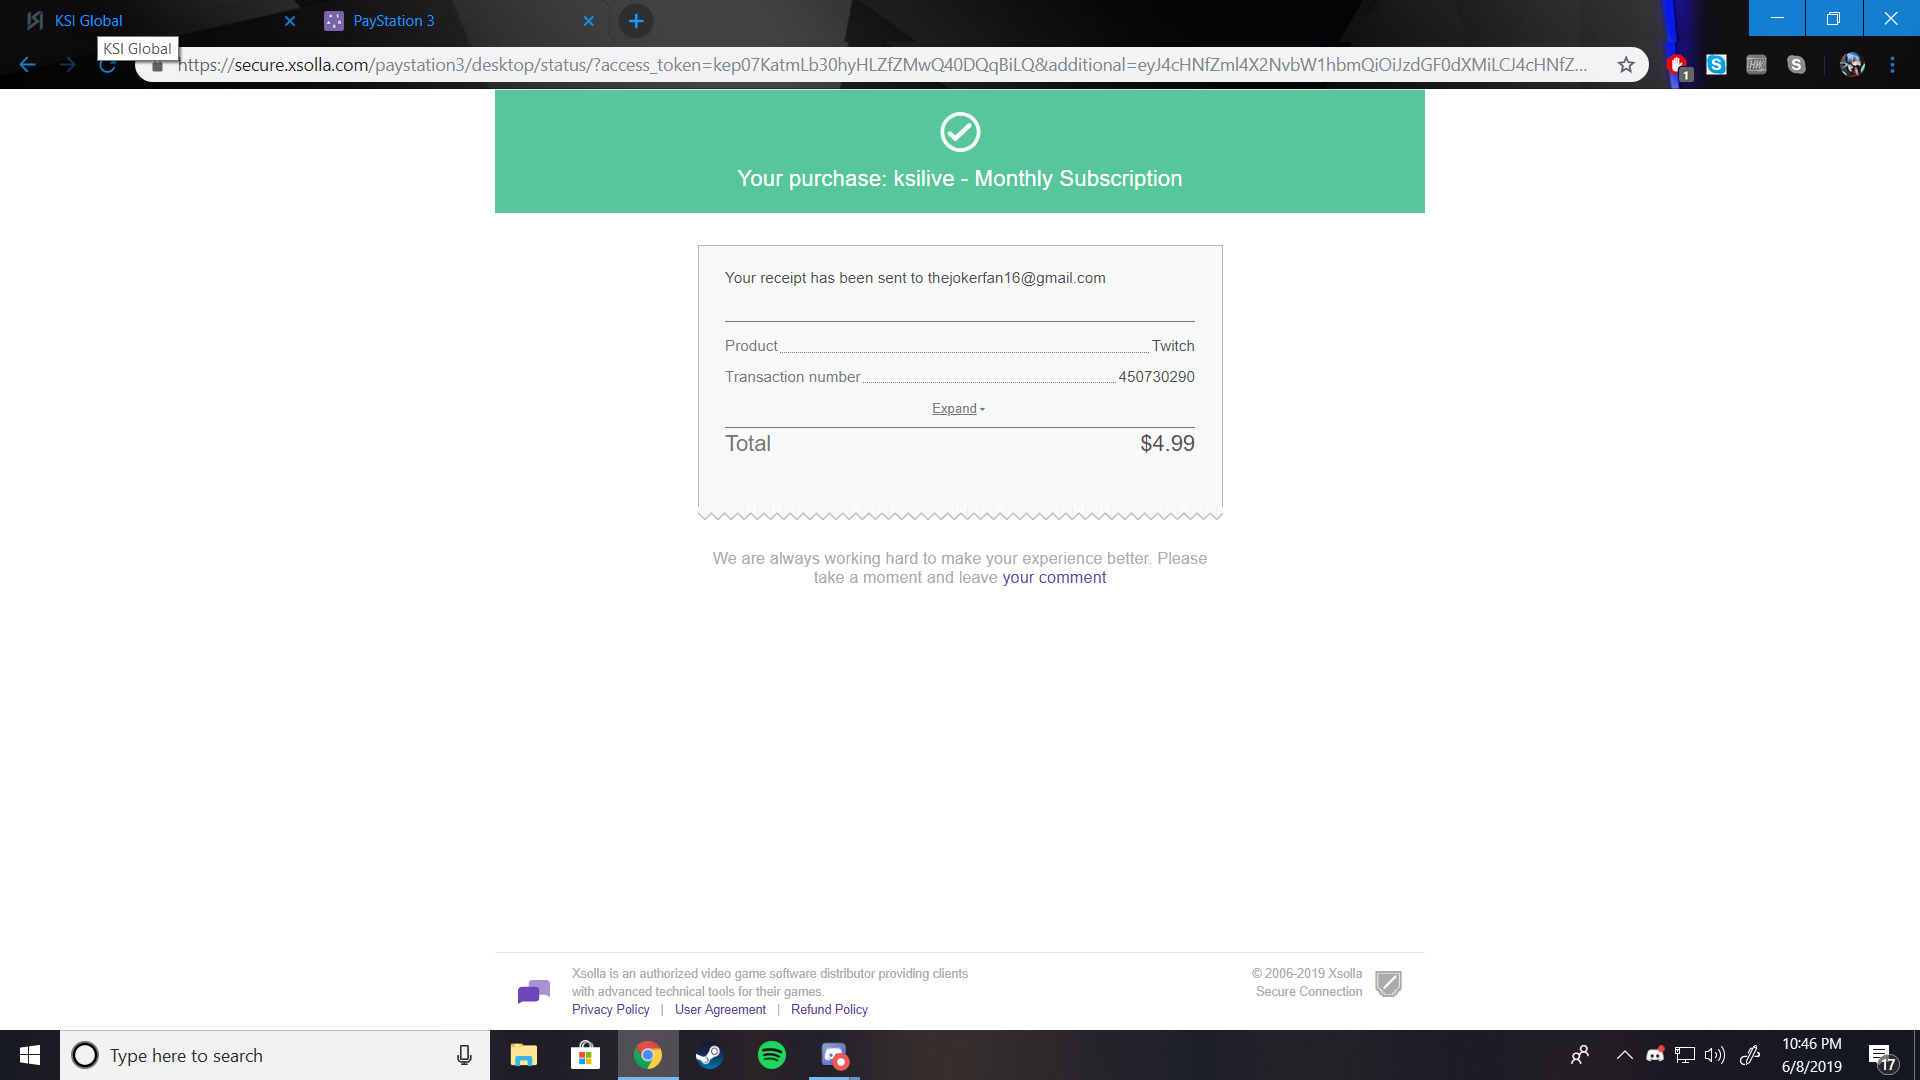Open the Privacy Policy link

click(x=610, y=1010)
